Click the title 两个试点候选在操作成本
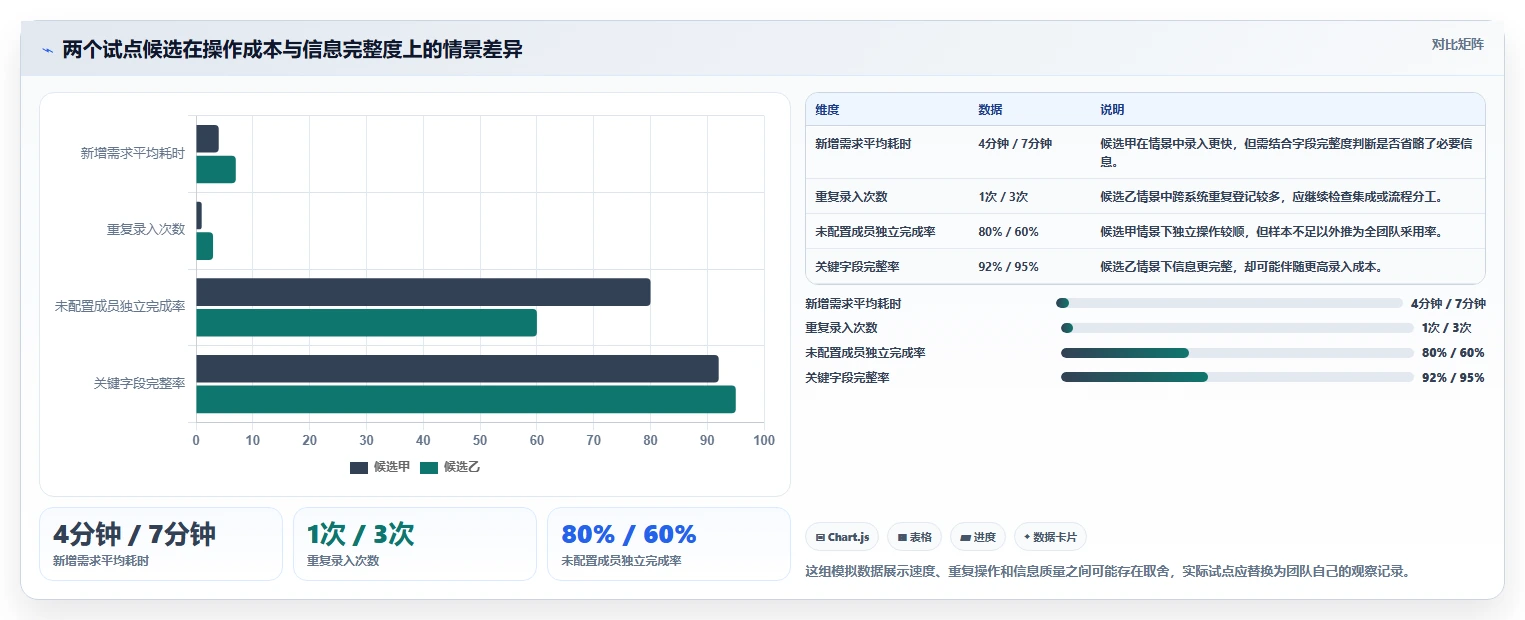This screenshot has width=1525, height=620. point(292,50)
